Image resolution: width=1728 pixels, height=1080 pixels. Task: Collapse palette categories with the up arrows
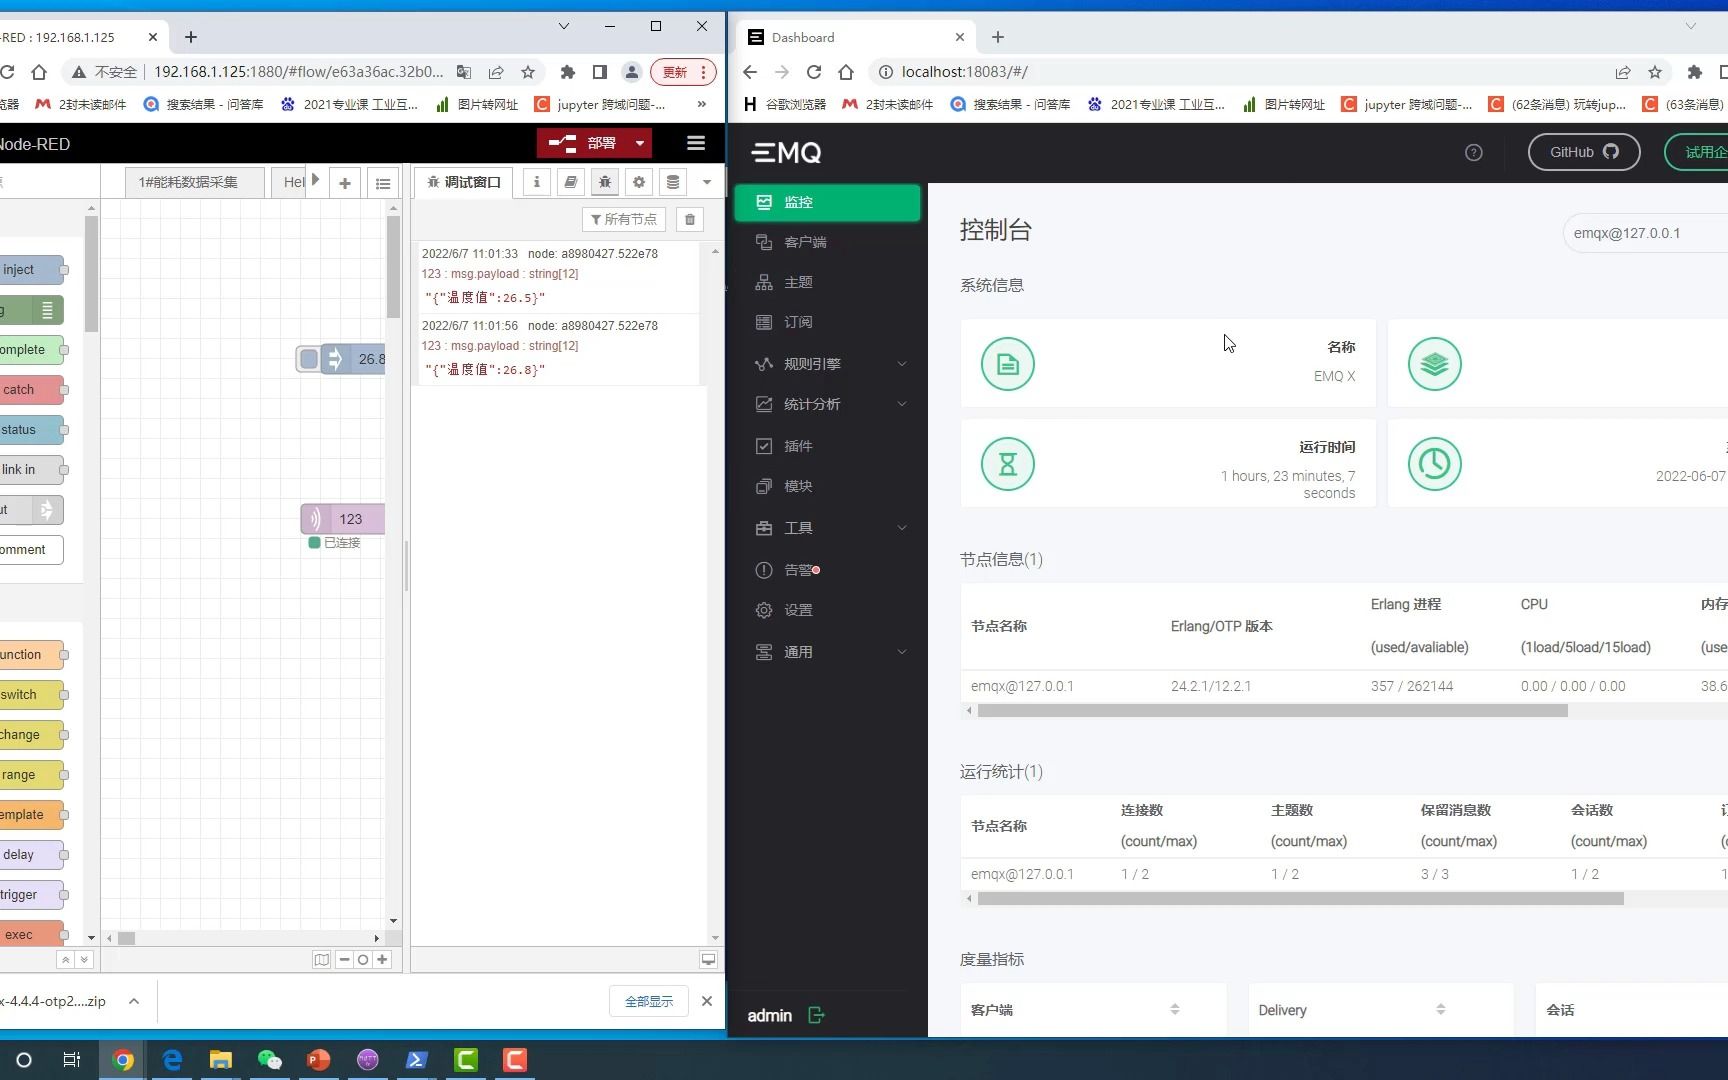(x=65, y=960)
